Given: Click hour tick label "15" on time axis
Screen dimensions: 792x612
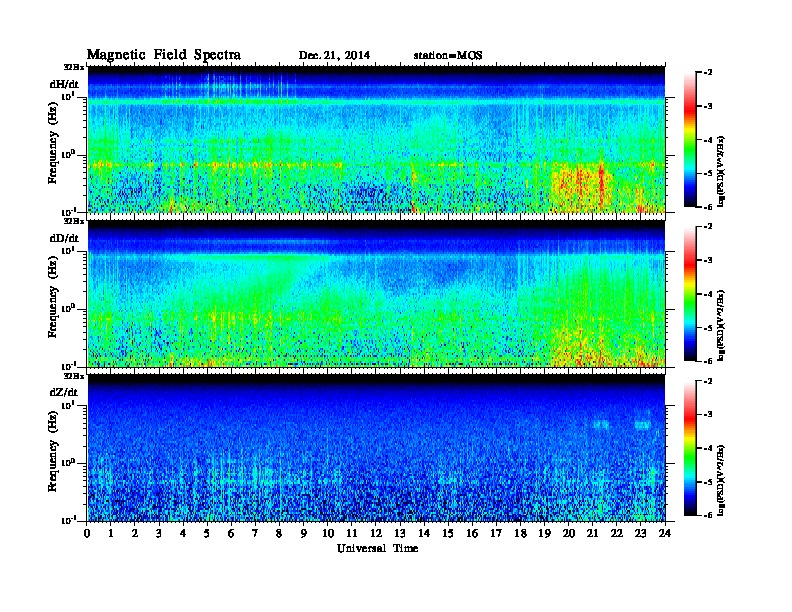Looking at the screenshot, I should coord(448,533).
